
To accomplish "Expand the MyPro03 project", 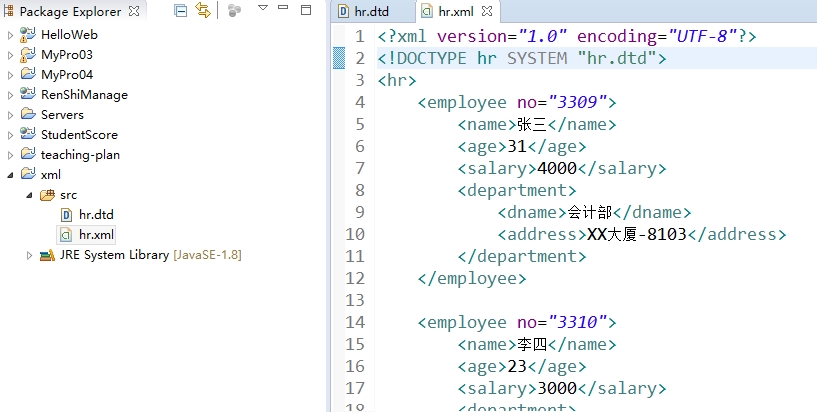I will 10,55.
